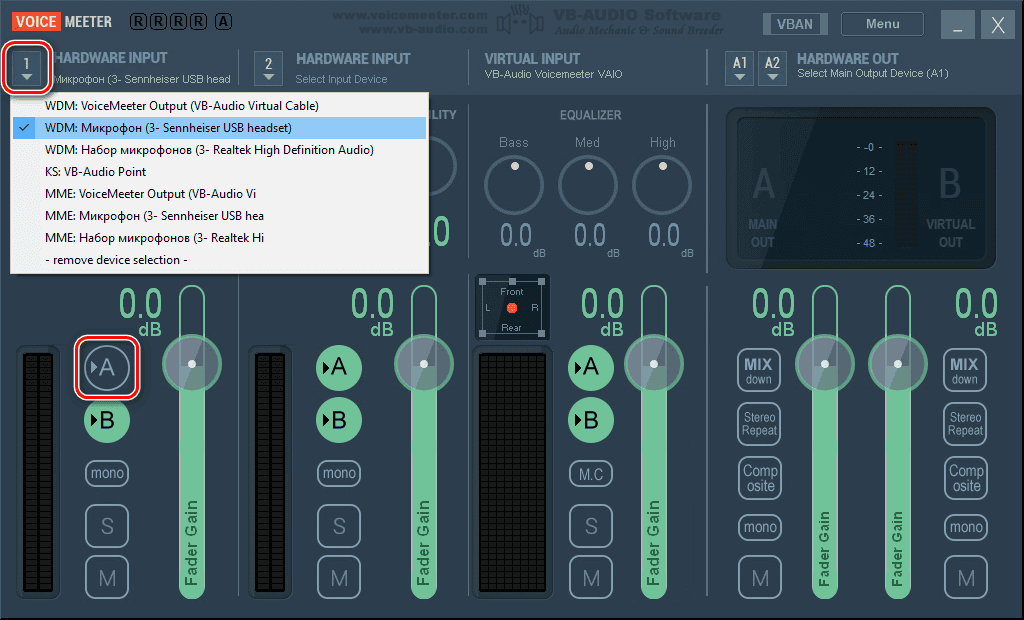The height and width of the screenshot is (620, 1024).
Task: Open the Menu button
Action: coord(882,24)
